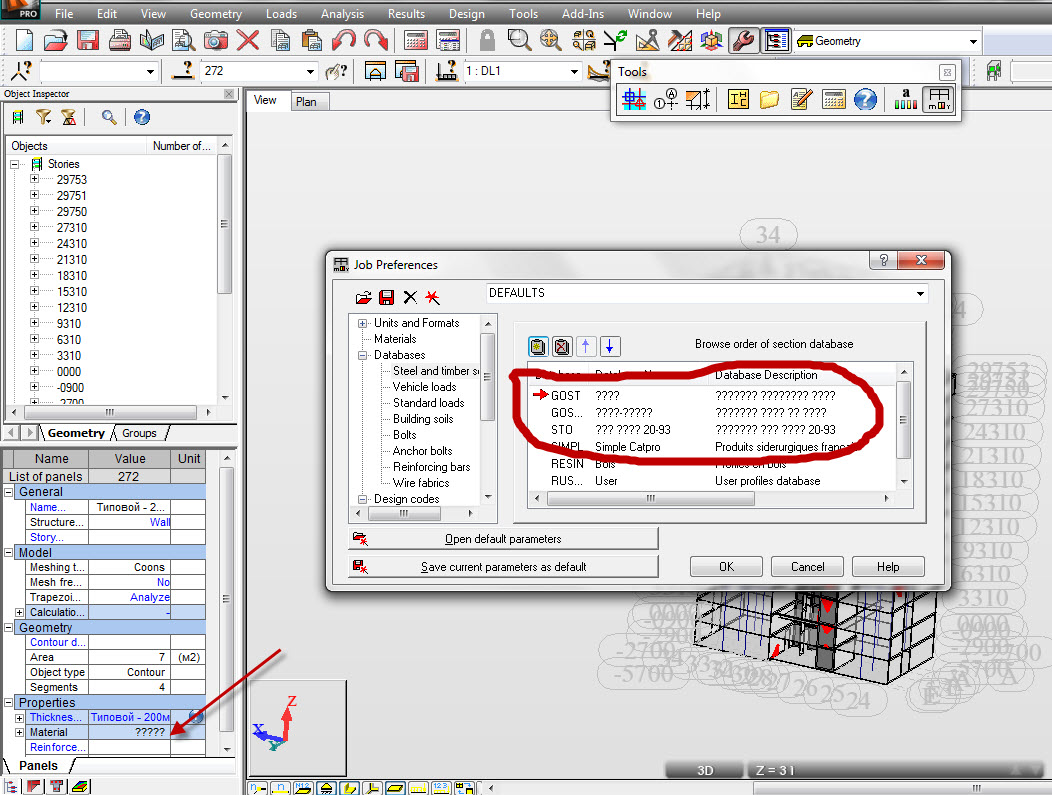Select the GOST row in the database list
The width and height of the screenshot is (1052, 795).
click(565, 395)
